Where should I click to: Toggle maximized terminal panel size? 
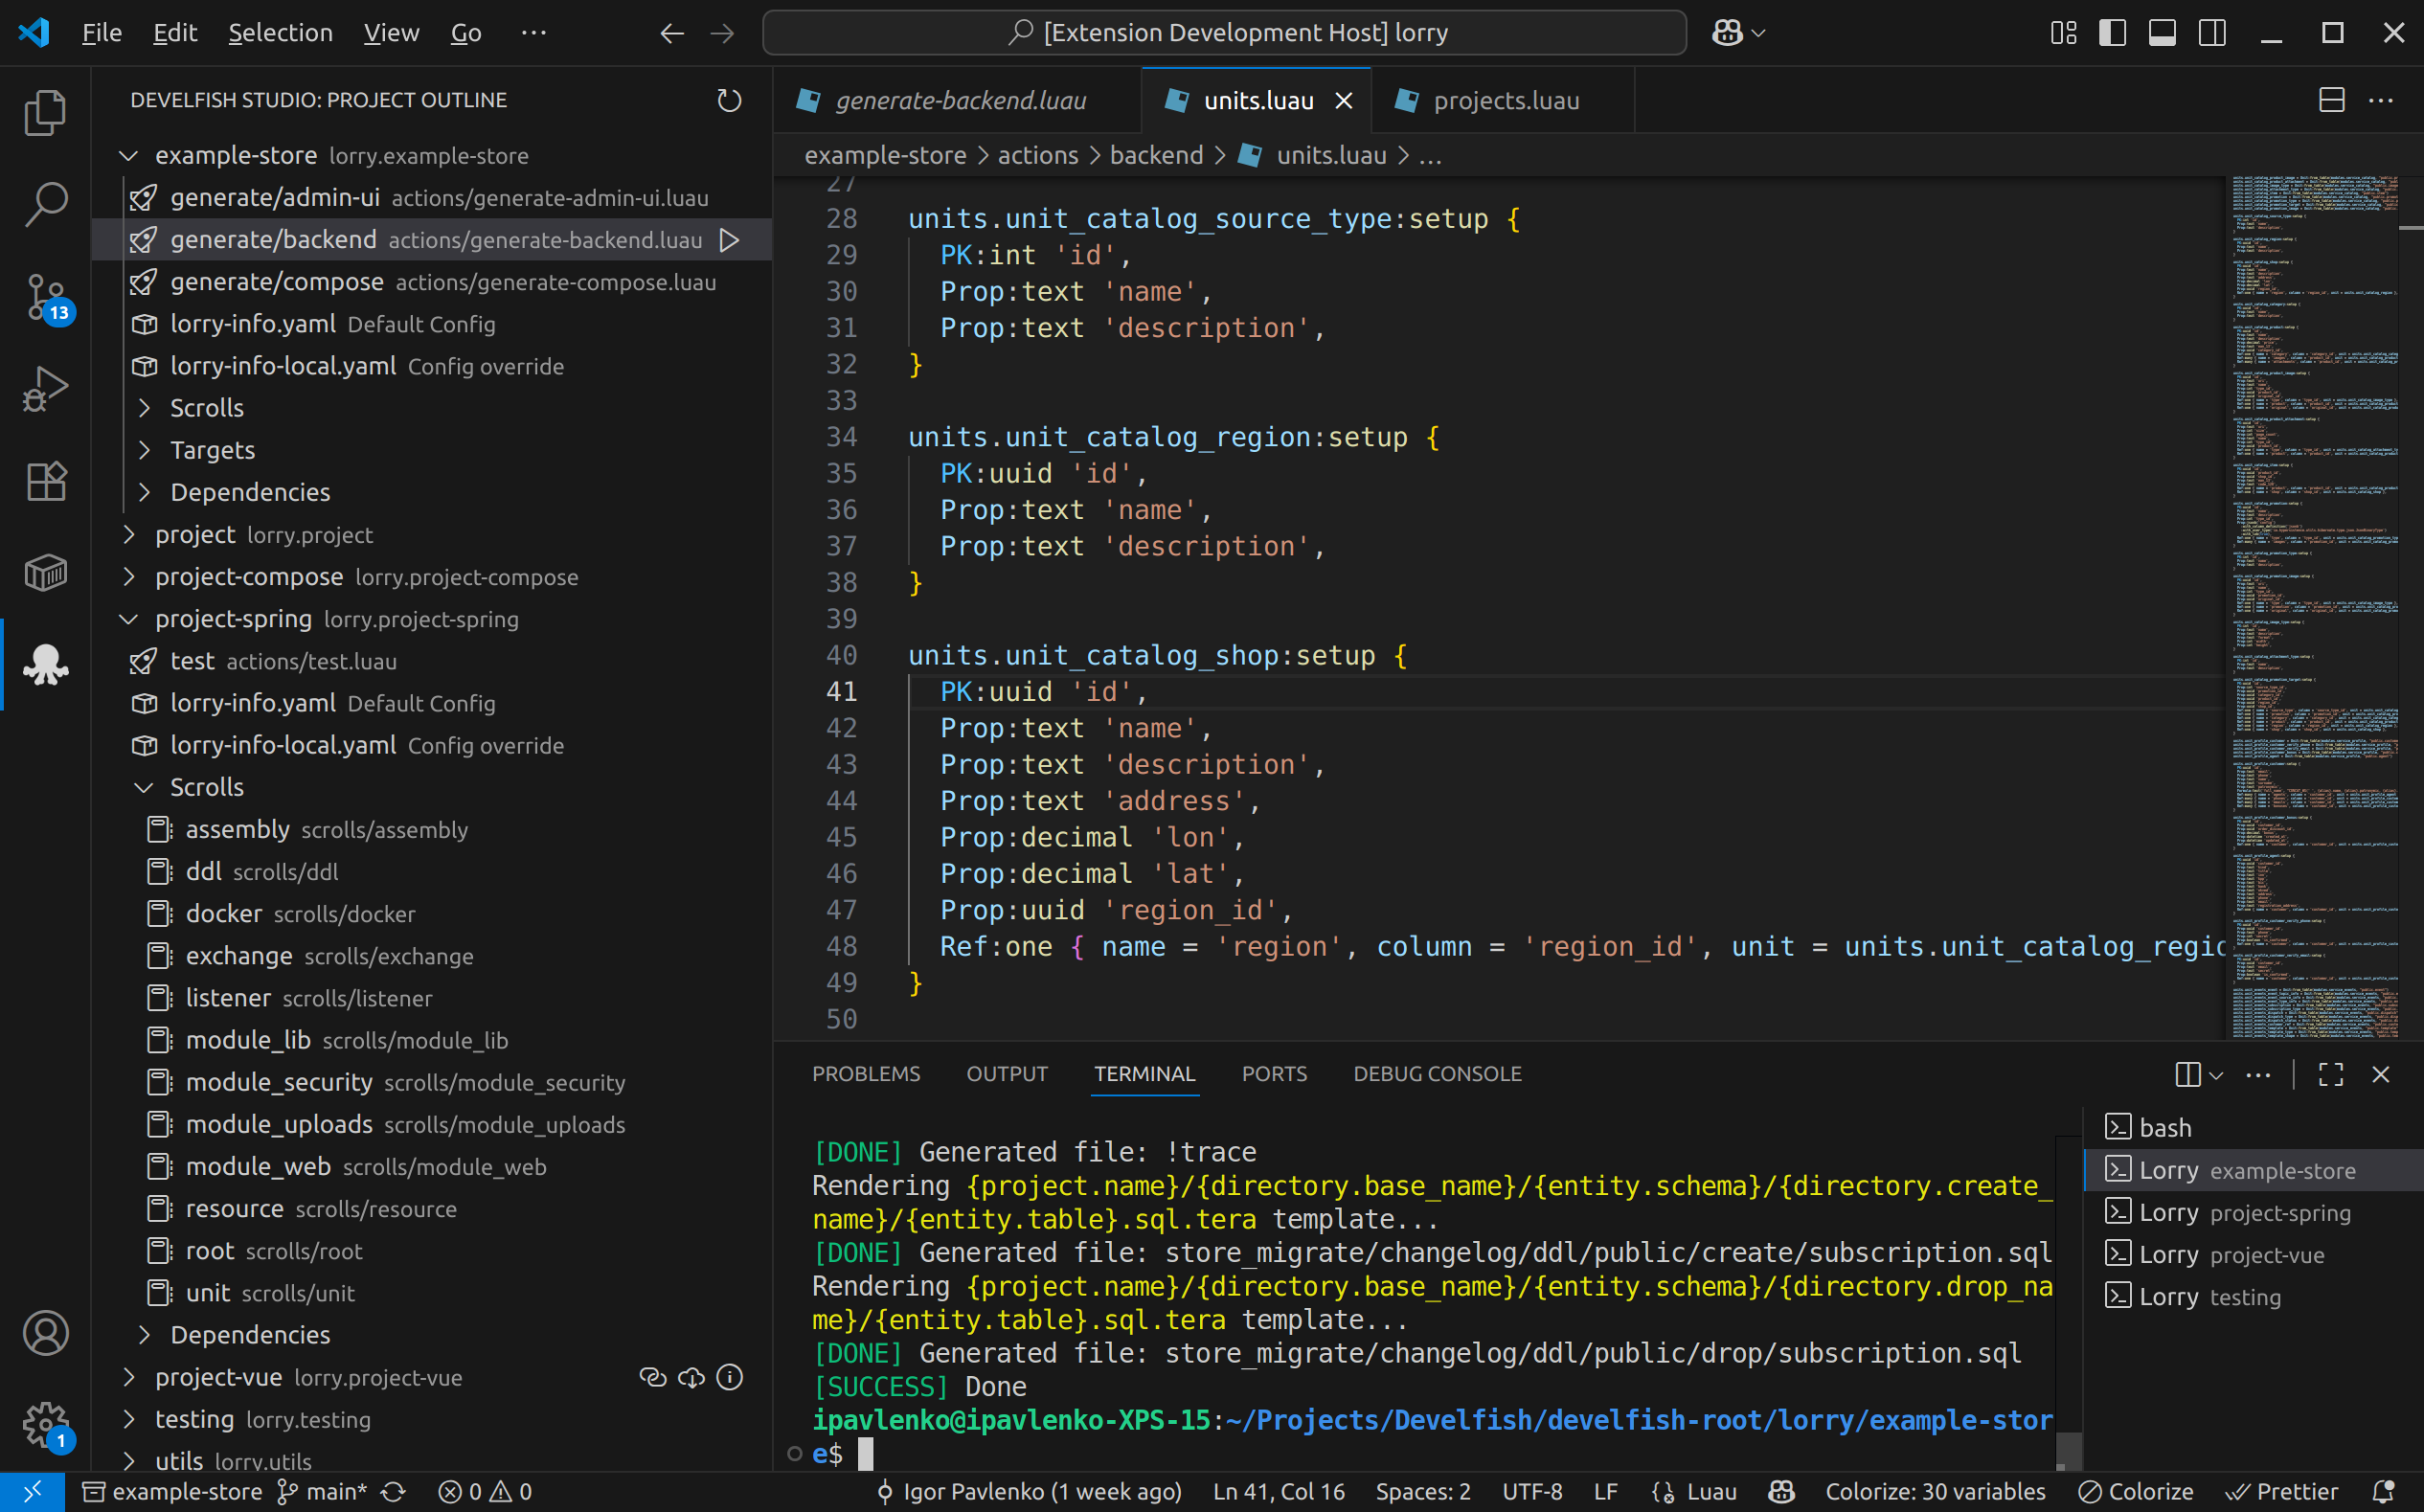(x=2331, y=1074)
